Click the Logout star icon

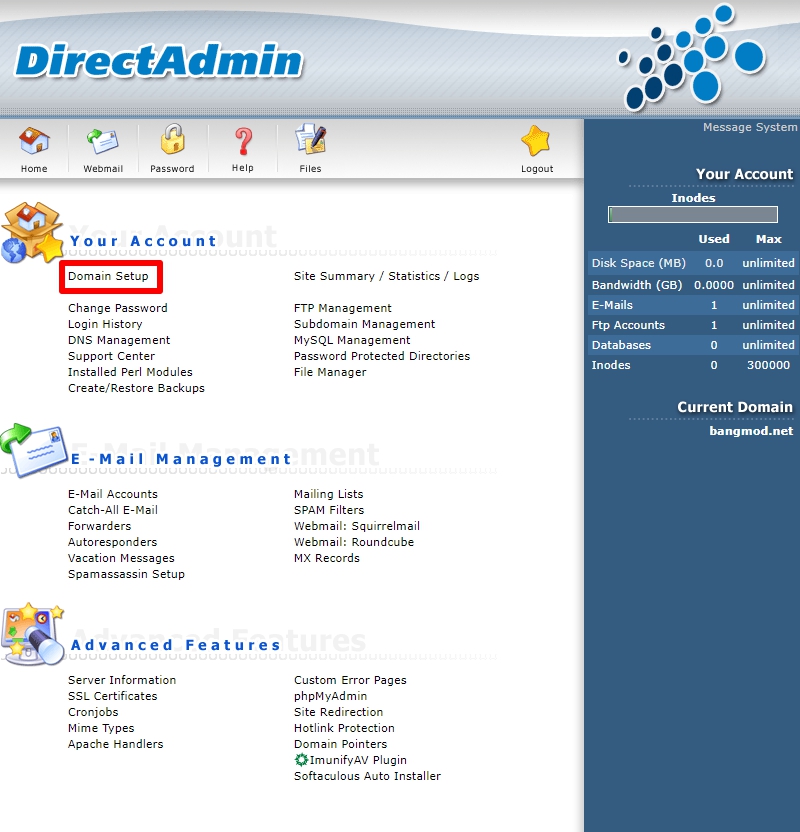coord(536,141)
